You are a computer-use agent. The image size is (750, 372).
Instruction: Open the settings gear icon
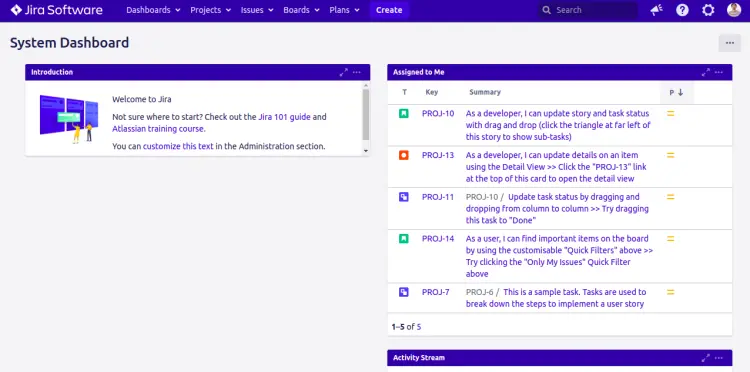(x=708, y=10)
